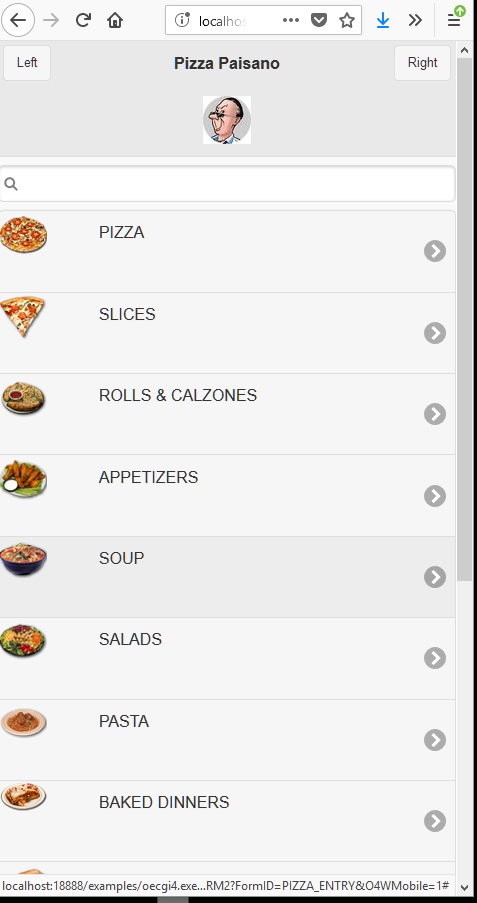
Task: Click the Right header button
Action: point(422,63)
